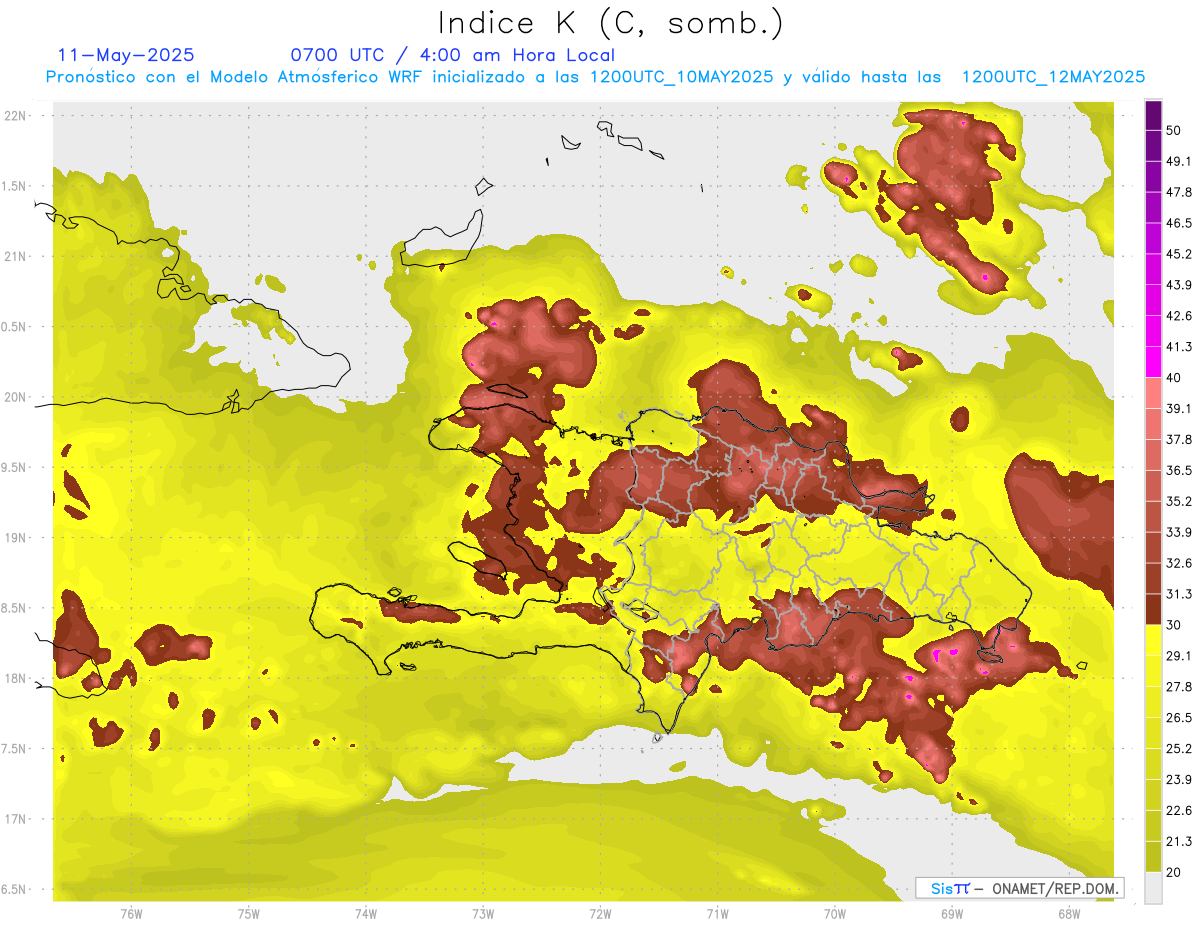1200x927 pixels.
Task: Click the gray swatch below the 20 mark
Action: 1153,887
